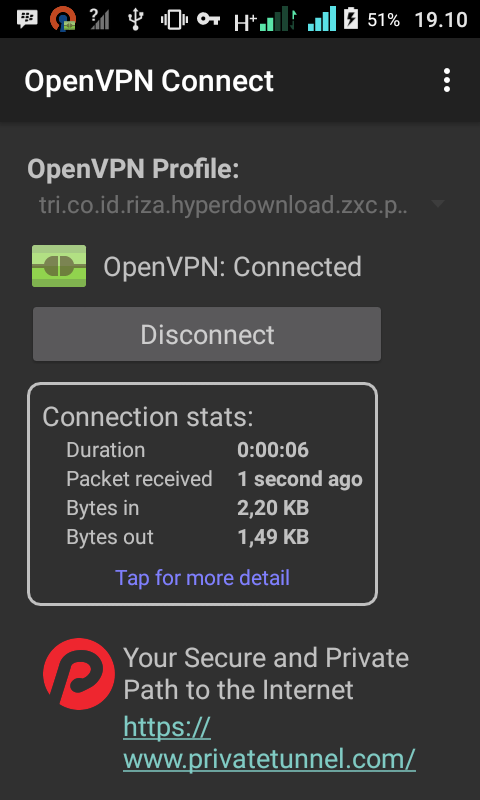Tap the 19.10 clock in status bar
This screenshot has width=480, height=800.
click(x=441, y=19)
